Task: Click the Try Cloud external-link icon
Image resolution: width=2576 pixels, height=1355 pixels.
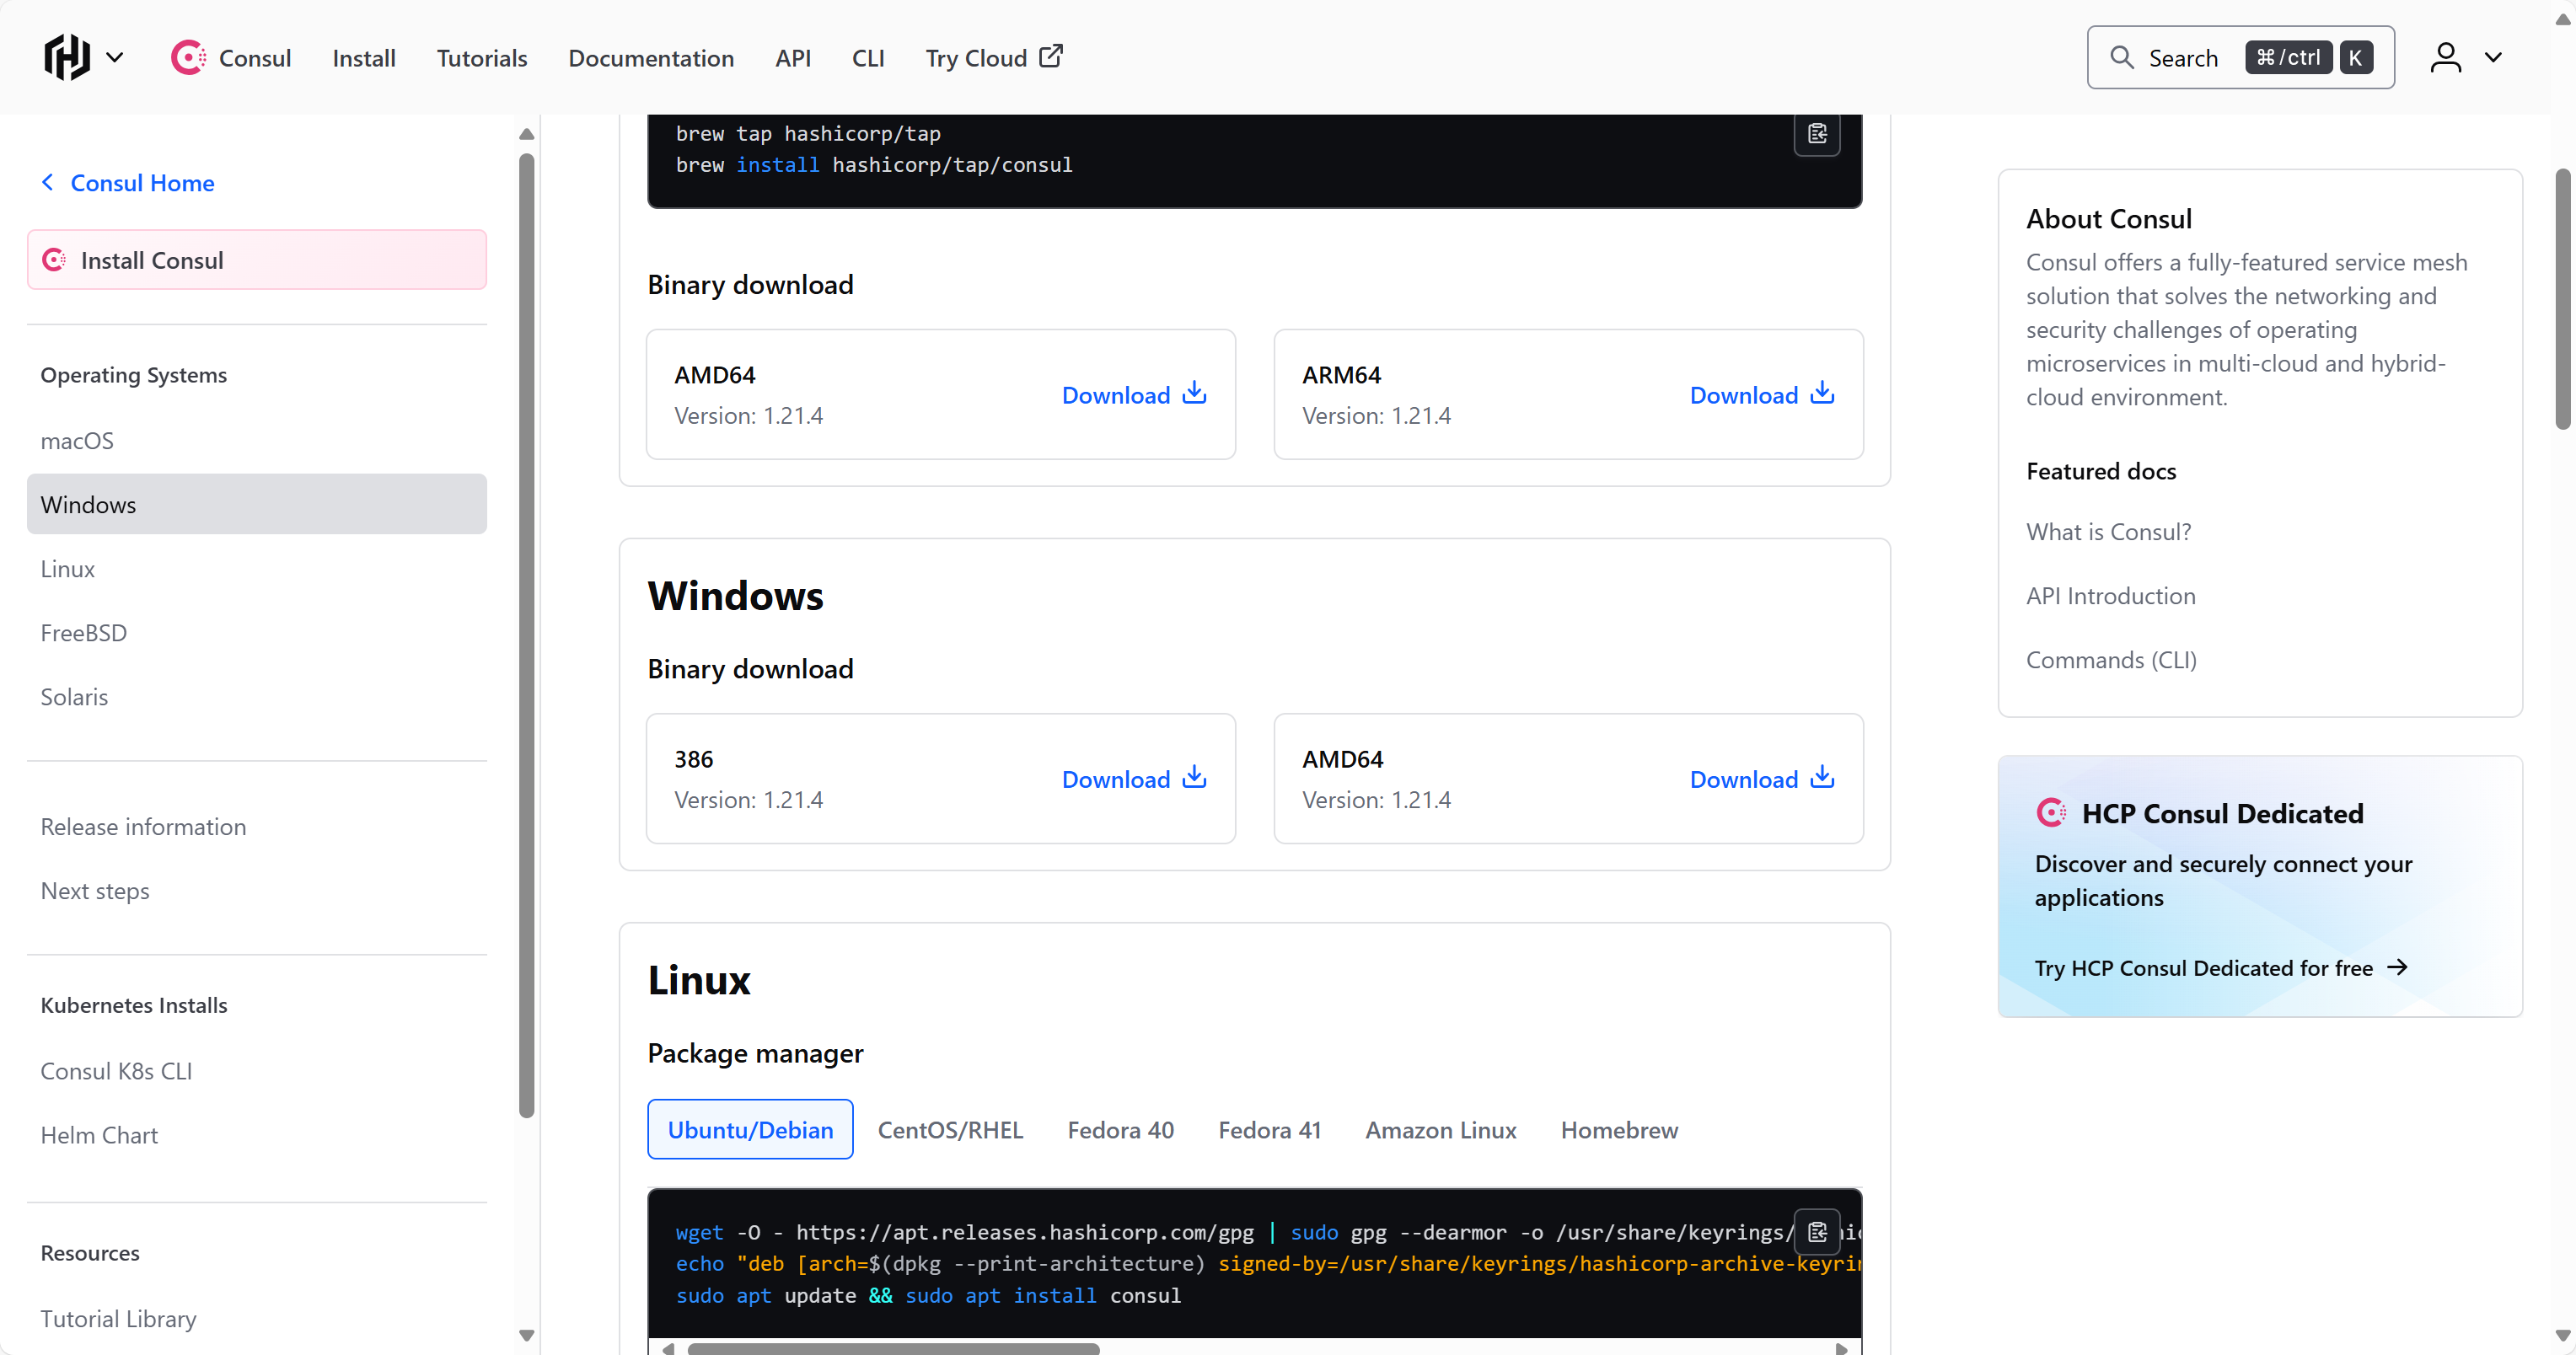Action: tap(1051, 56)
